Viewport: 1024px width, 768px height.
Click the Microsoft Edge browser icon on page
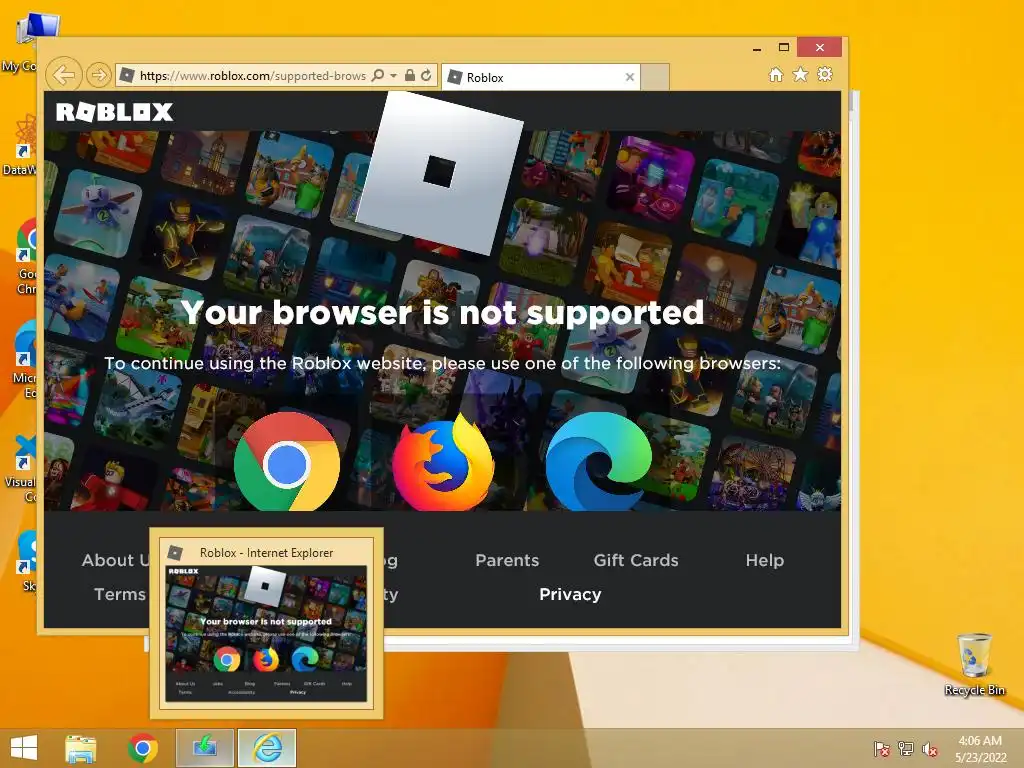point(598,461)
